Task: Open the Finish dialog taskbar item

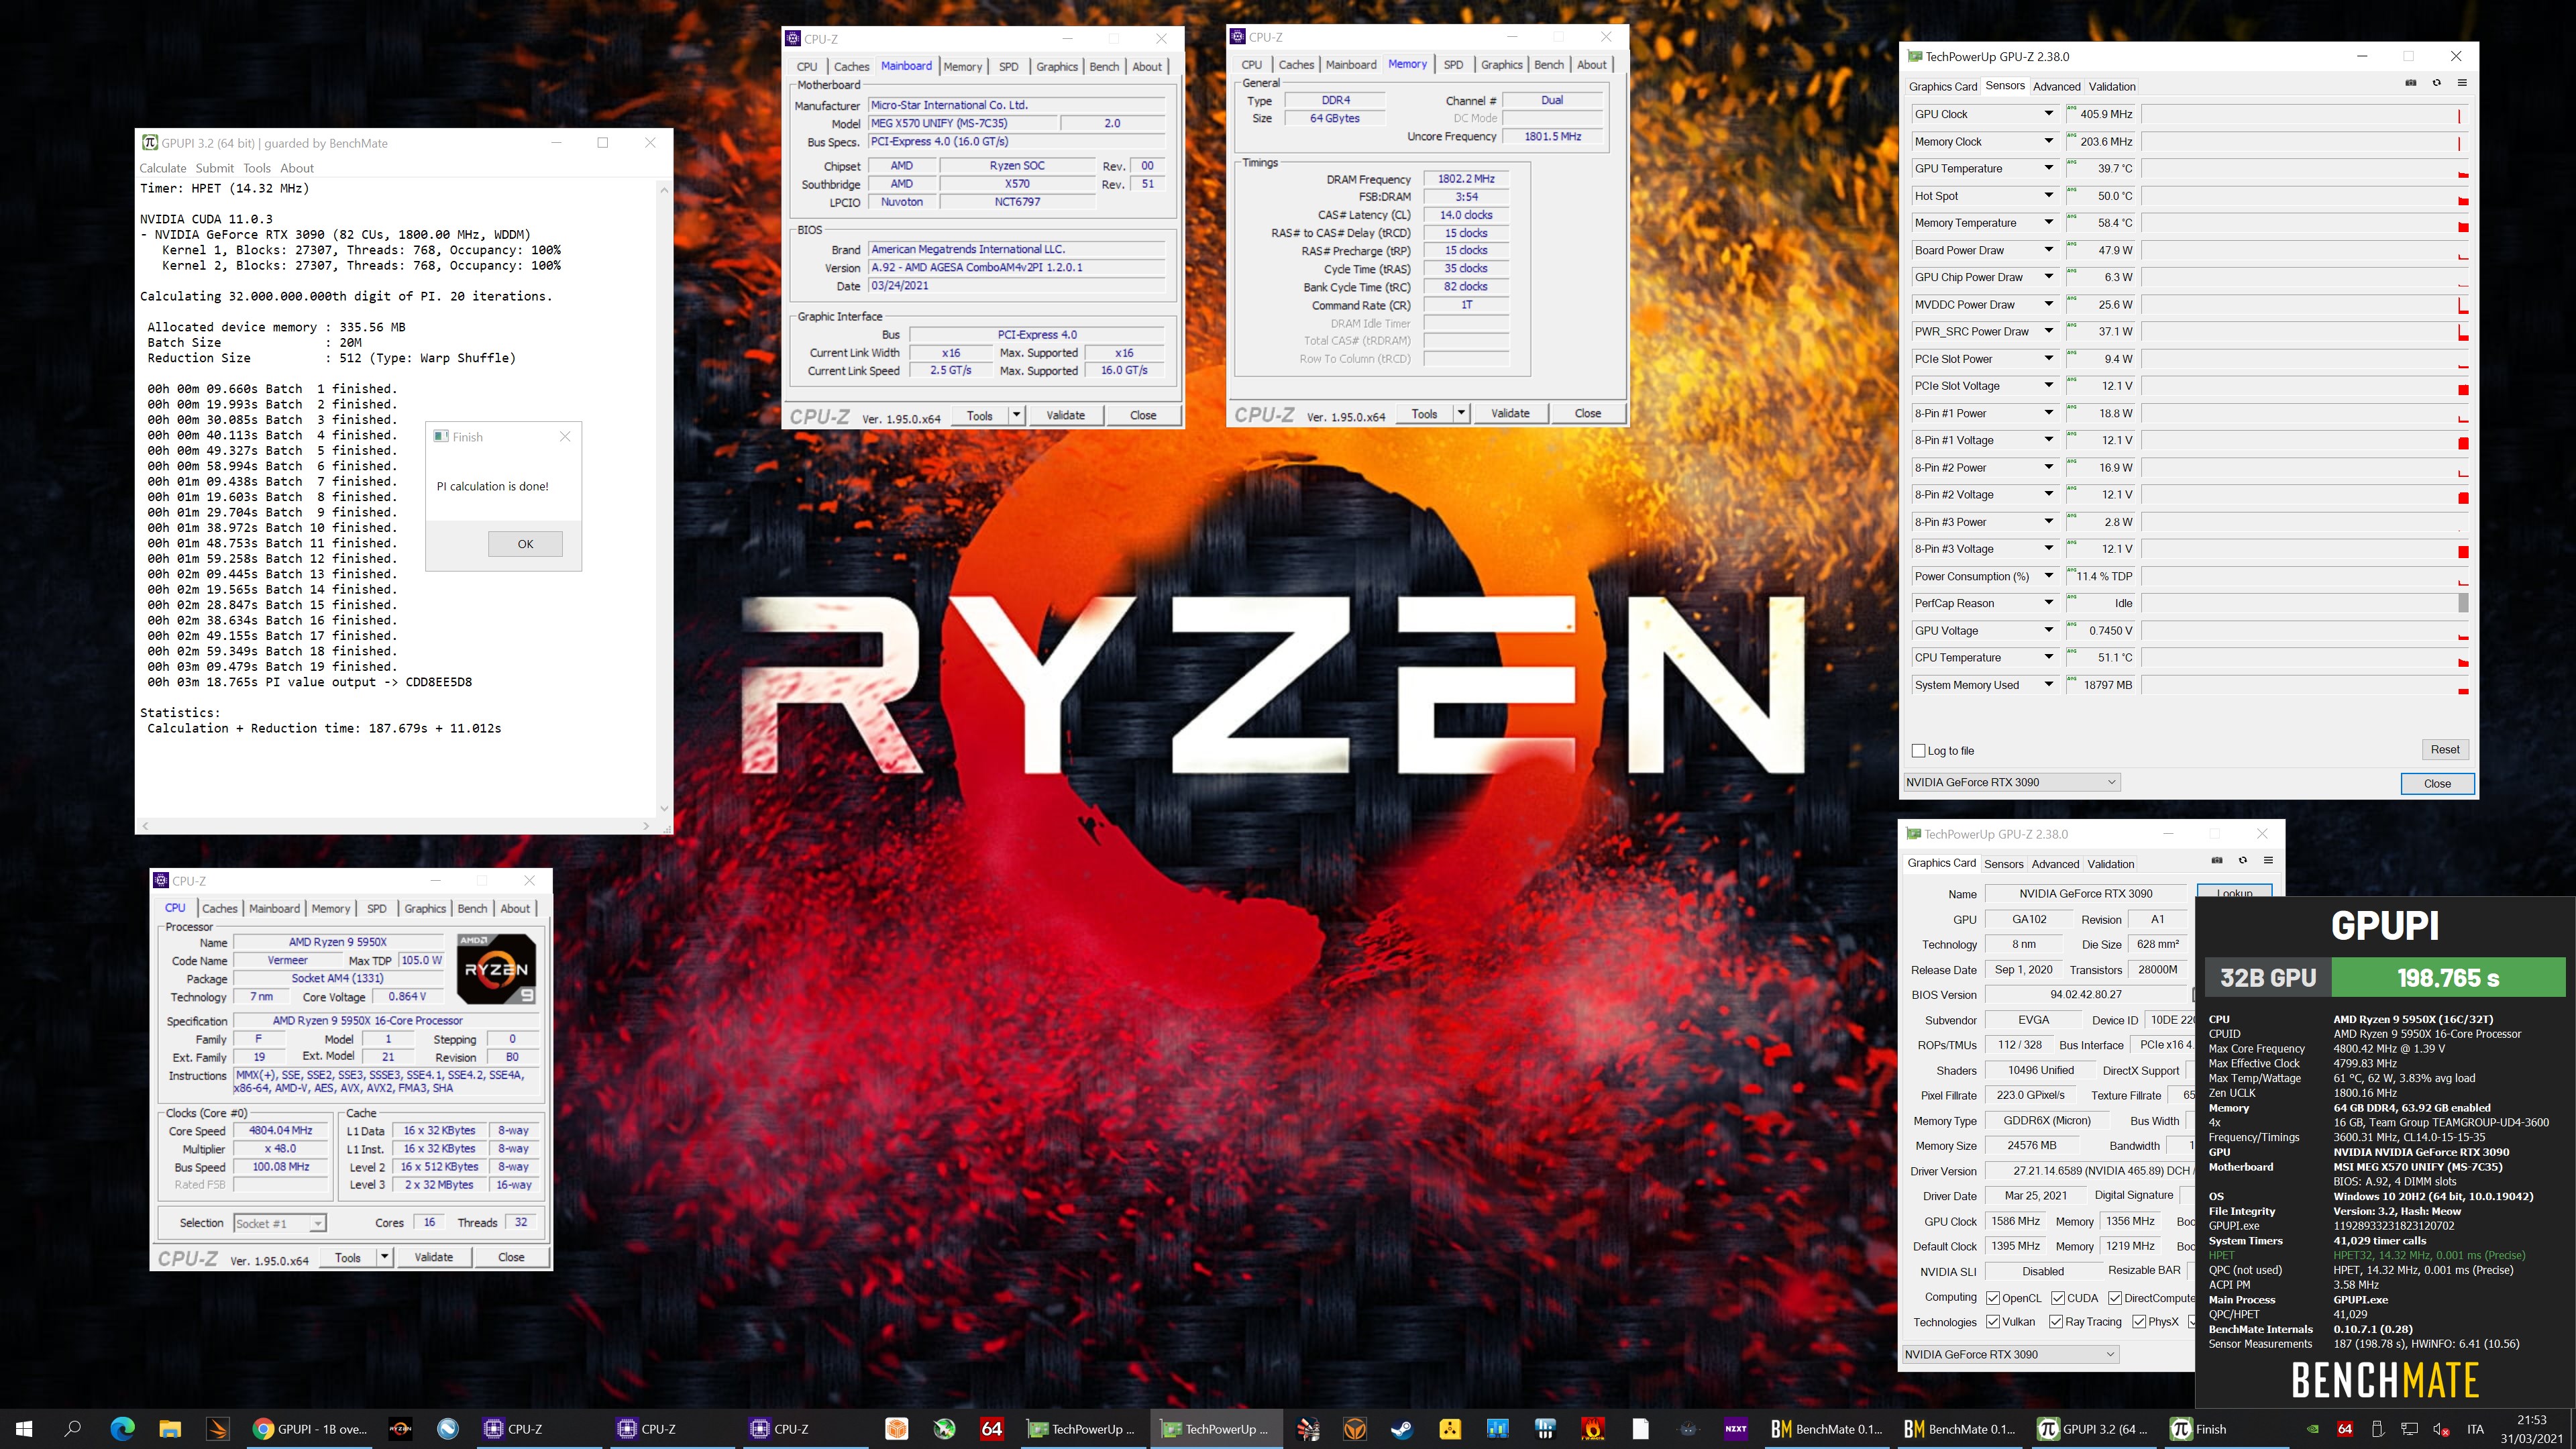Action: tap(2227, 1429)
